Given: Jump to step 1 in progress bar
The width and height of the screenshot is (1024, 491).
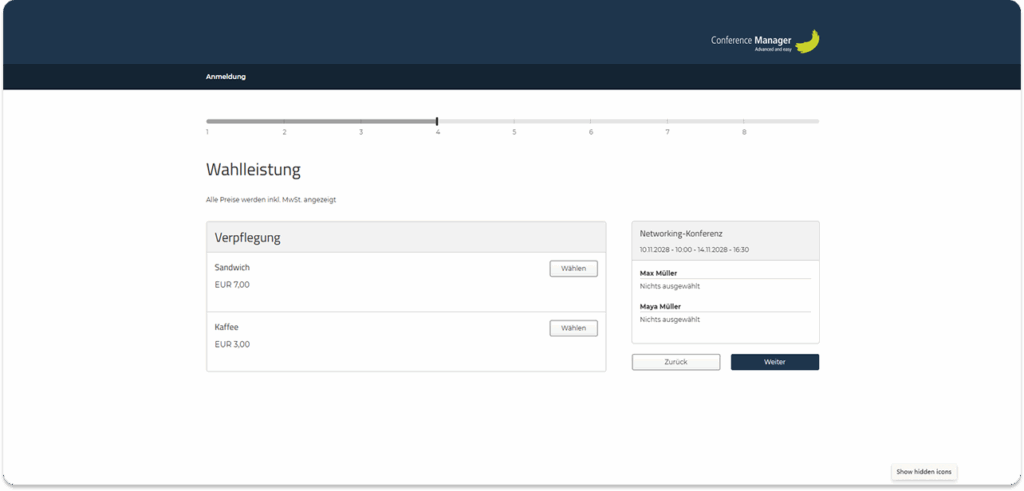Looking at the screenshot, I should point(208,132).
